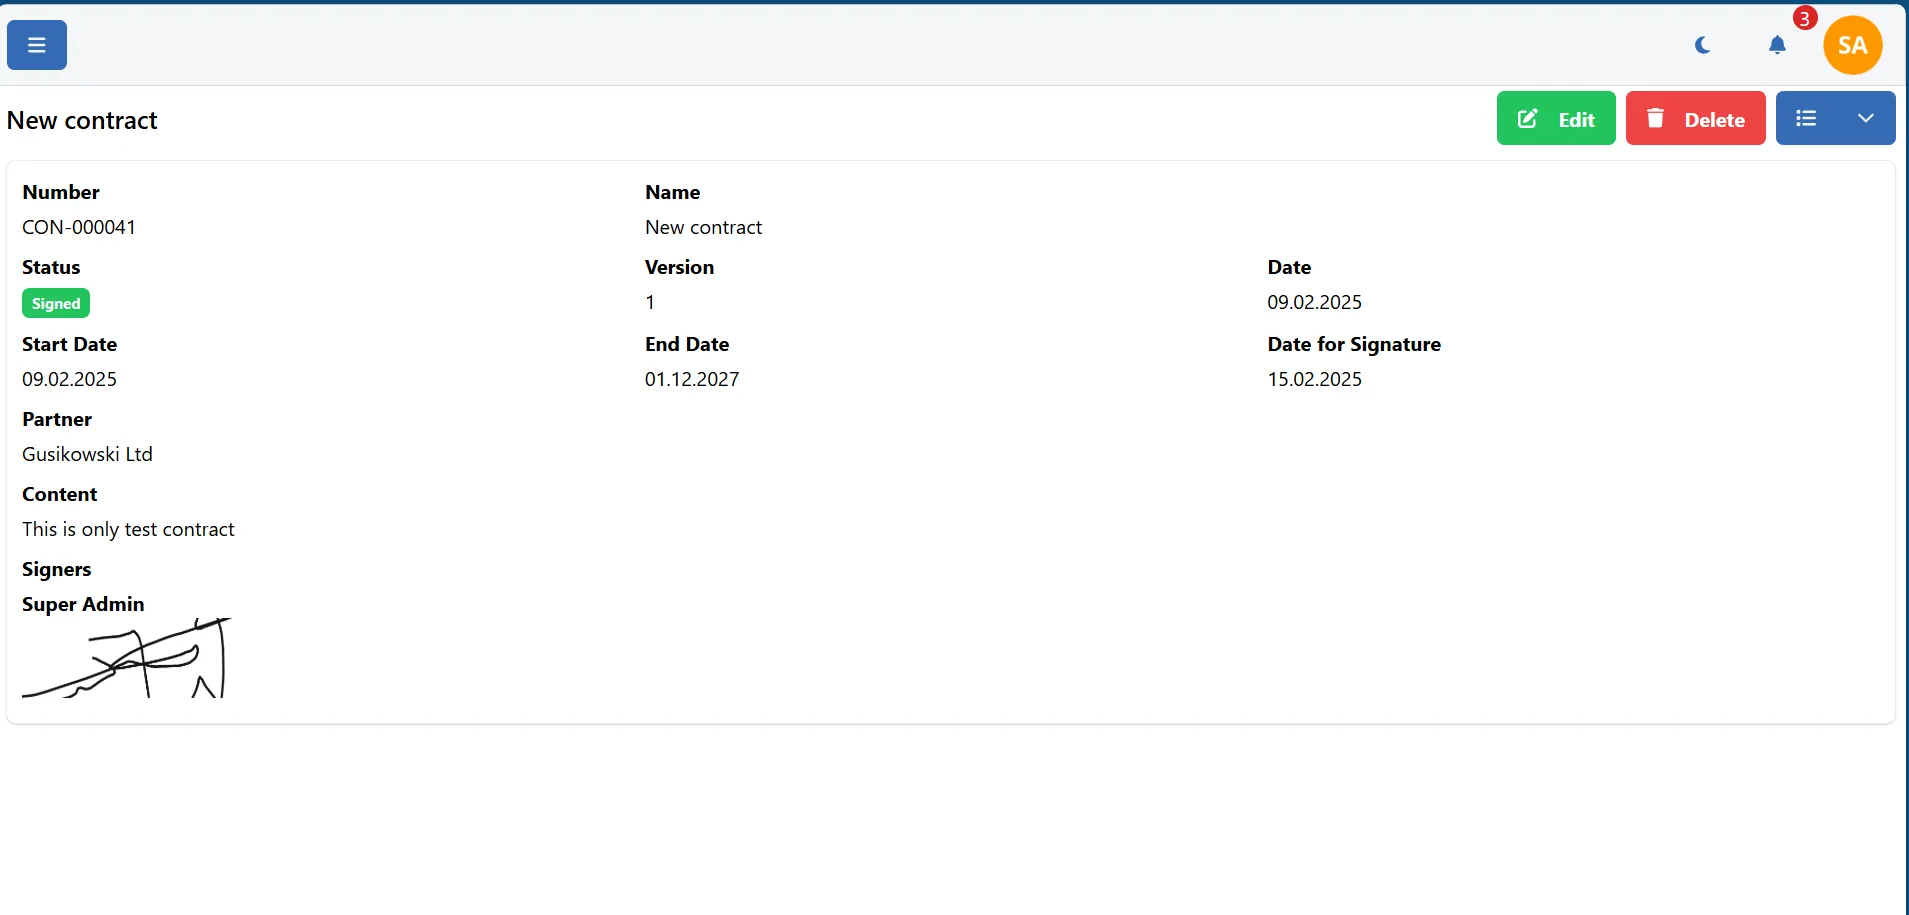Click the New contract page heading
Image resolution: width=1909 pixels, height=915 pixels.
pyautogui.click(x=82, y=121)
